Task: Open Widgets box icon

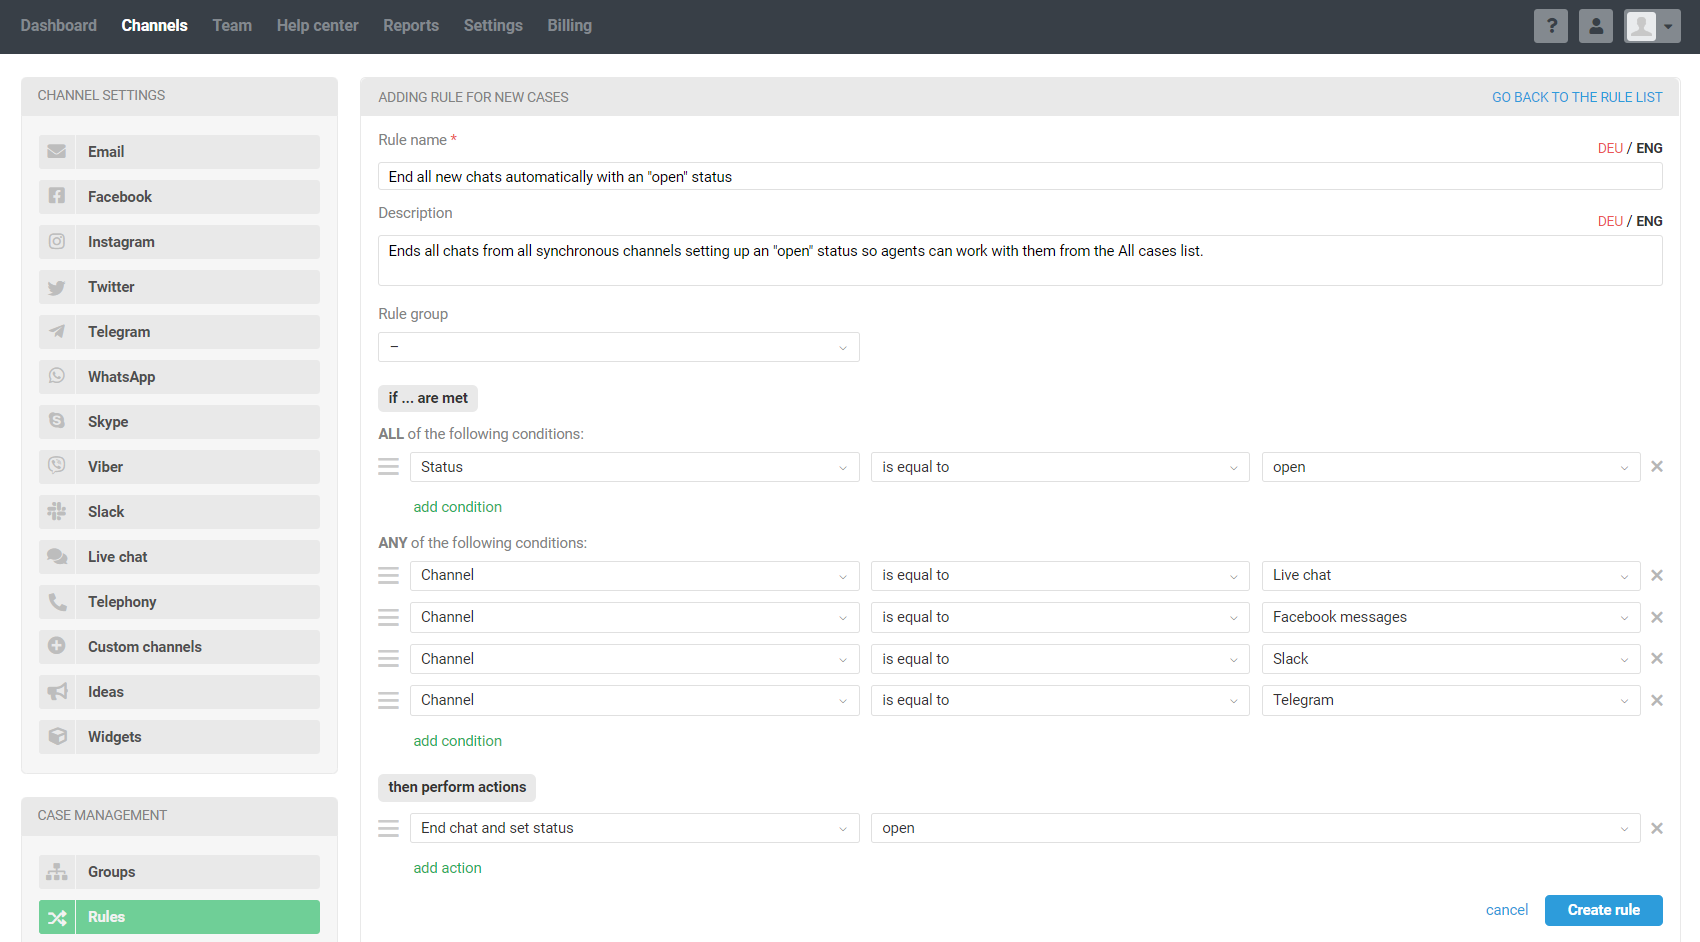Action: (57, 737)
